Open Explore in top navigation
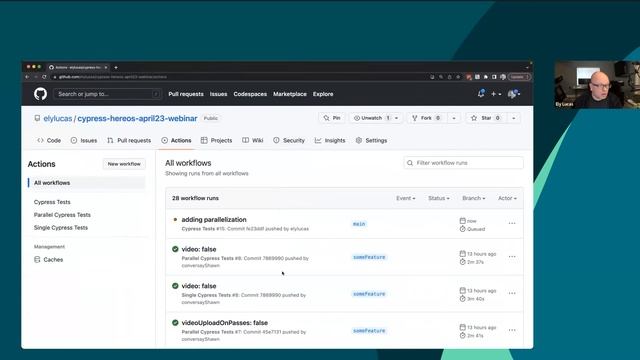 pyautogui.click(x=323, y=94)
